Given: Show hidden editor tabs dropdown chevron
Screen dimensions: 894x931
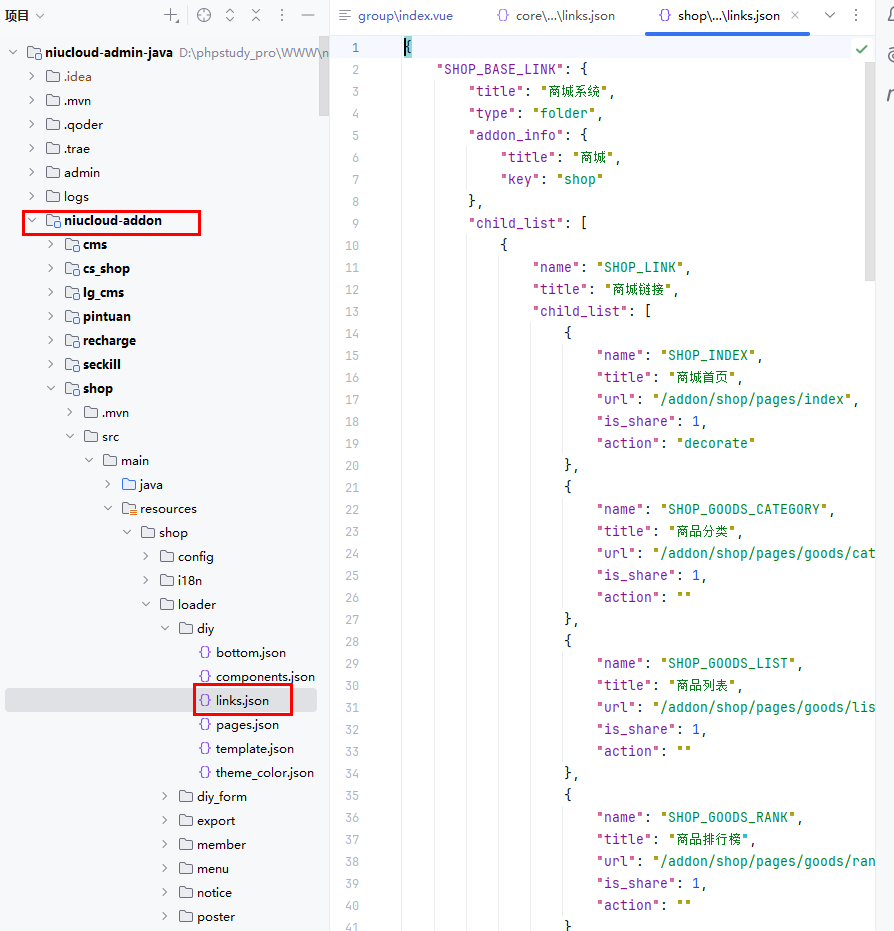Looking at the screenshot, I should point(829,15).
